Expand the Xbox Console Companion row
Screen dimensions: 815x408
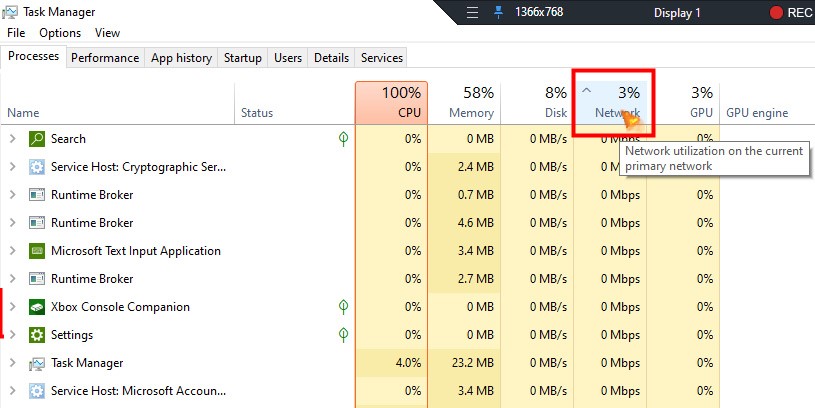[x=12, y=307]
